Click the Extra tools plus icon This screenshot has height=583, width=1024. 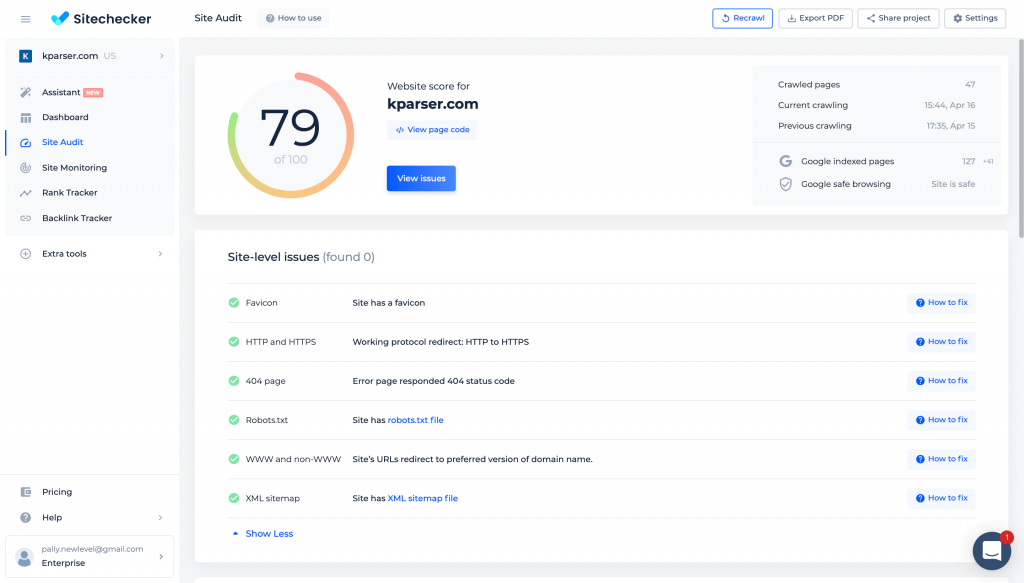(x=25, y=254)
